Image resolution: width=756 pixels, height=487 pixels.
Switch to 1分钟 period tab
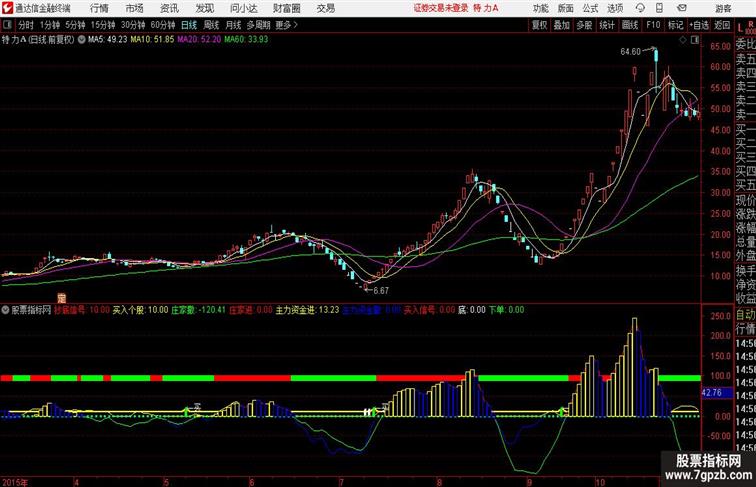(x=50, y=25)
